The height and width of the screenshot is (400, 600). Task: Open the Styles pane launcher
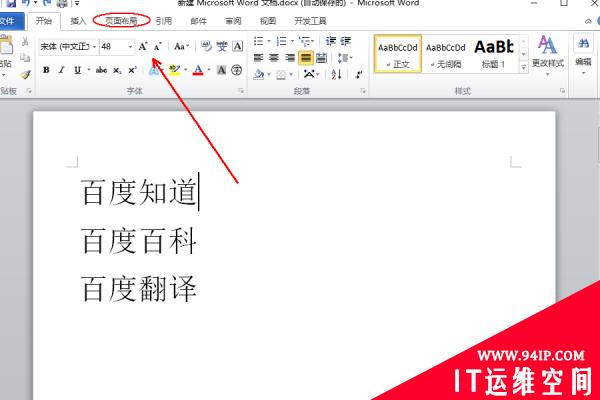coord(562,91)
